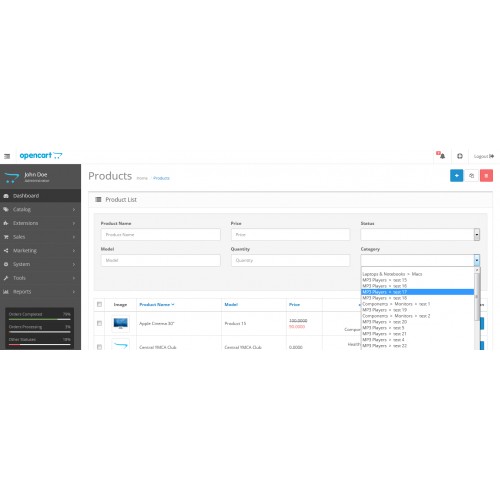The image size is (500, 500).
Task: Click the blue add product button
Action: (x=456, y=176)
